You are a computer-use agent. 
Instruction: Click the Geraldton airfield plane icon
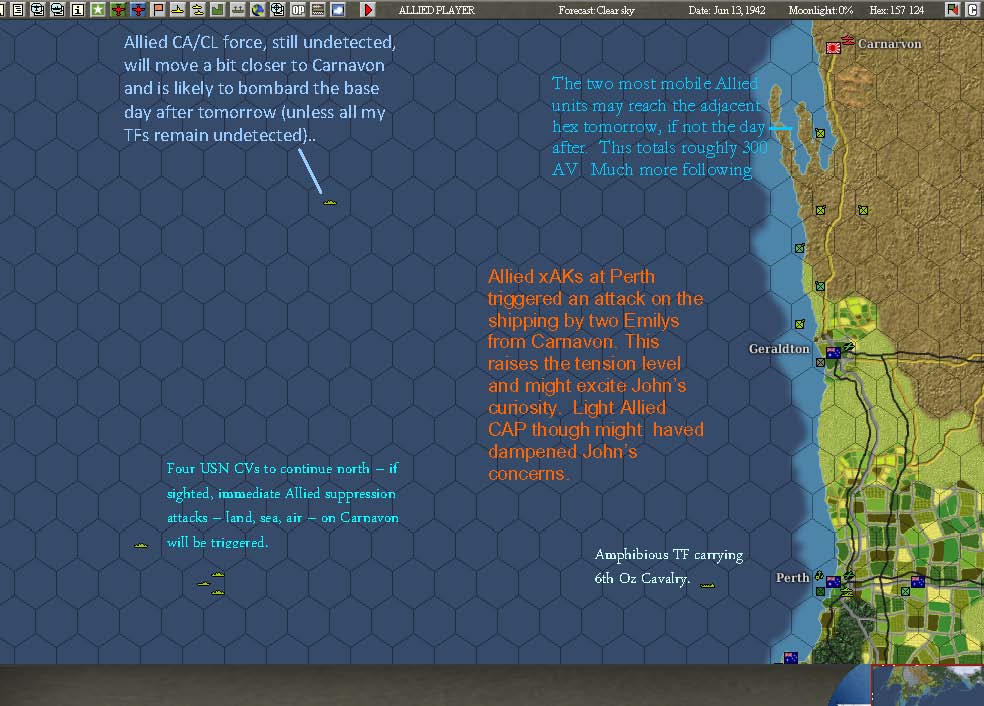pos(849,346)
